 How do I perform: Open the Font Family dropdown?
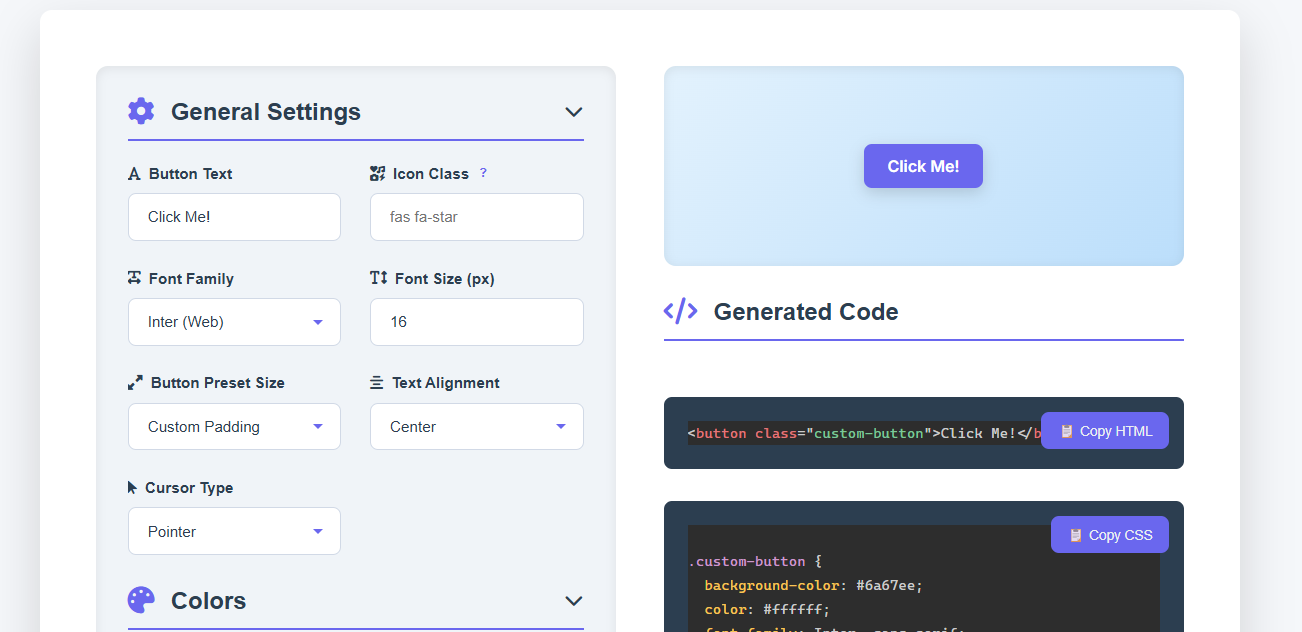coord(234,322)
